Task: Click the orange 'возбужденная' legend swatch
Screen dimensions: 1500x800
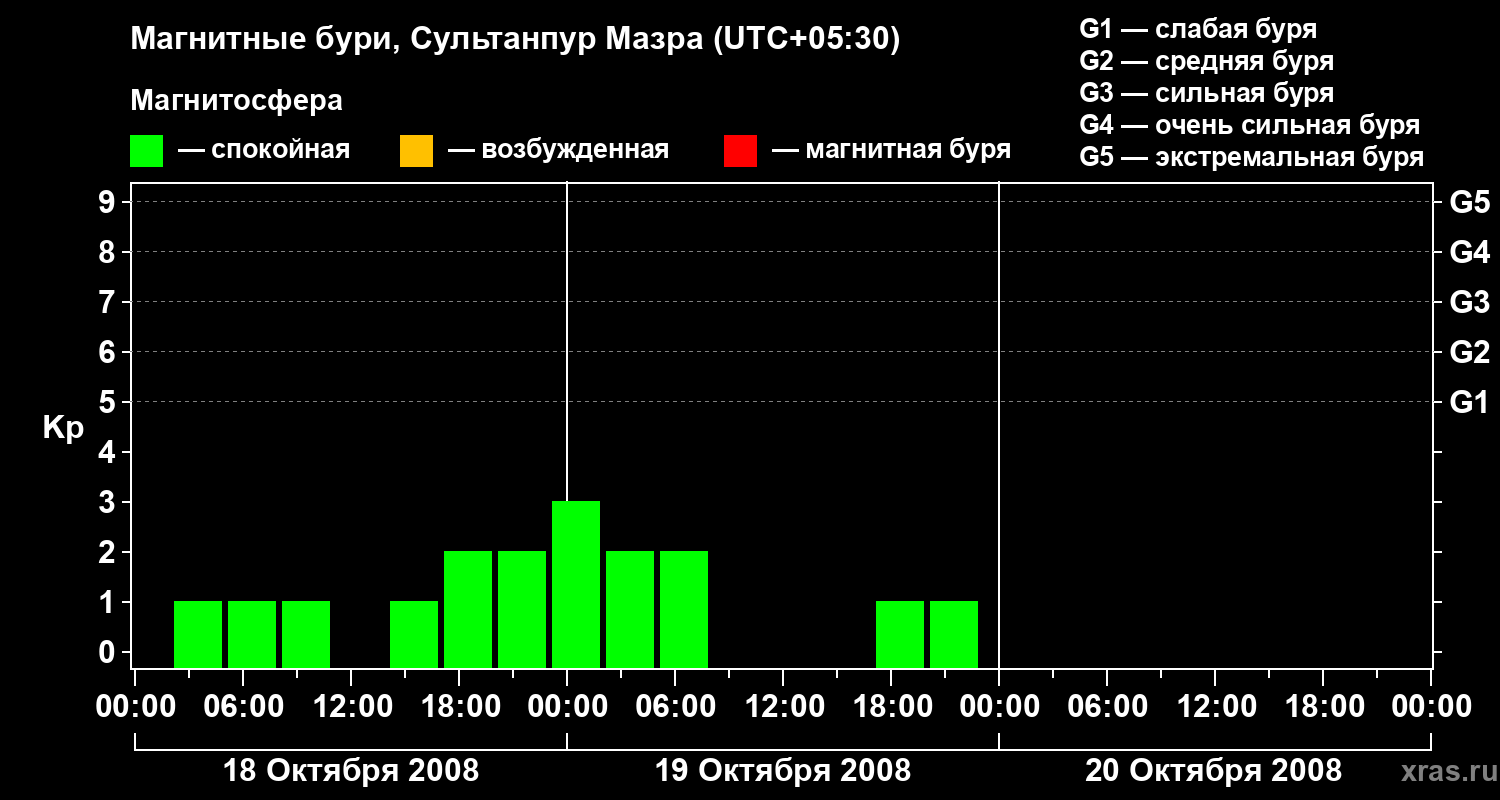Action: 416,151
